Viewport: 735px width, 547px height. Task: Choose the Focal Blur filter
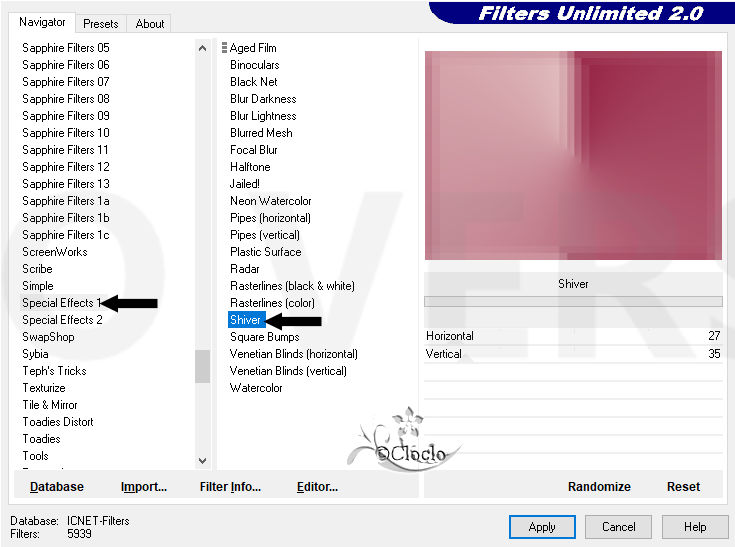tap(254, 150)
